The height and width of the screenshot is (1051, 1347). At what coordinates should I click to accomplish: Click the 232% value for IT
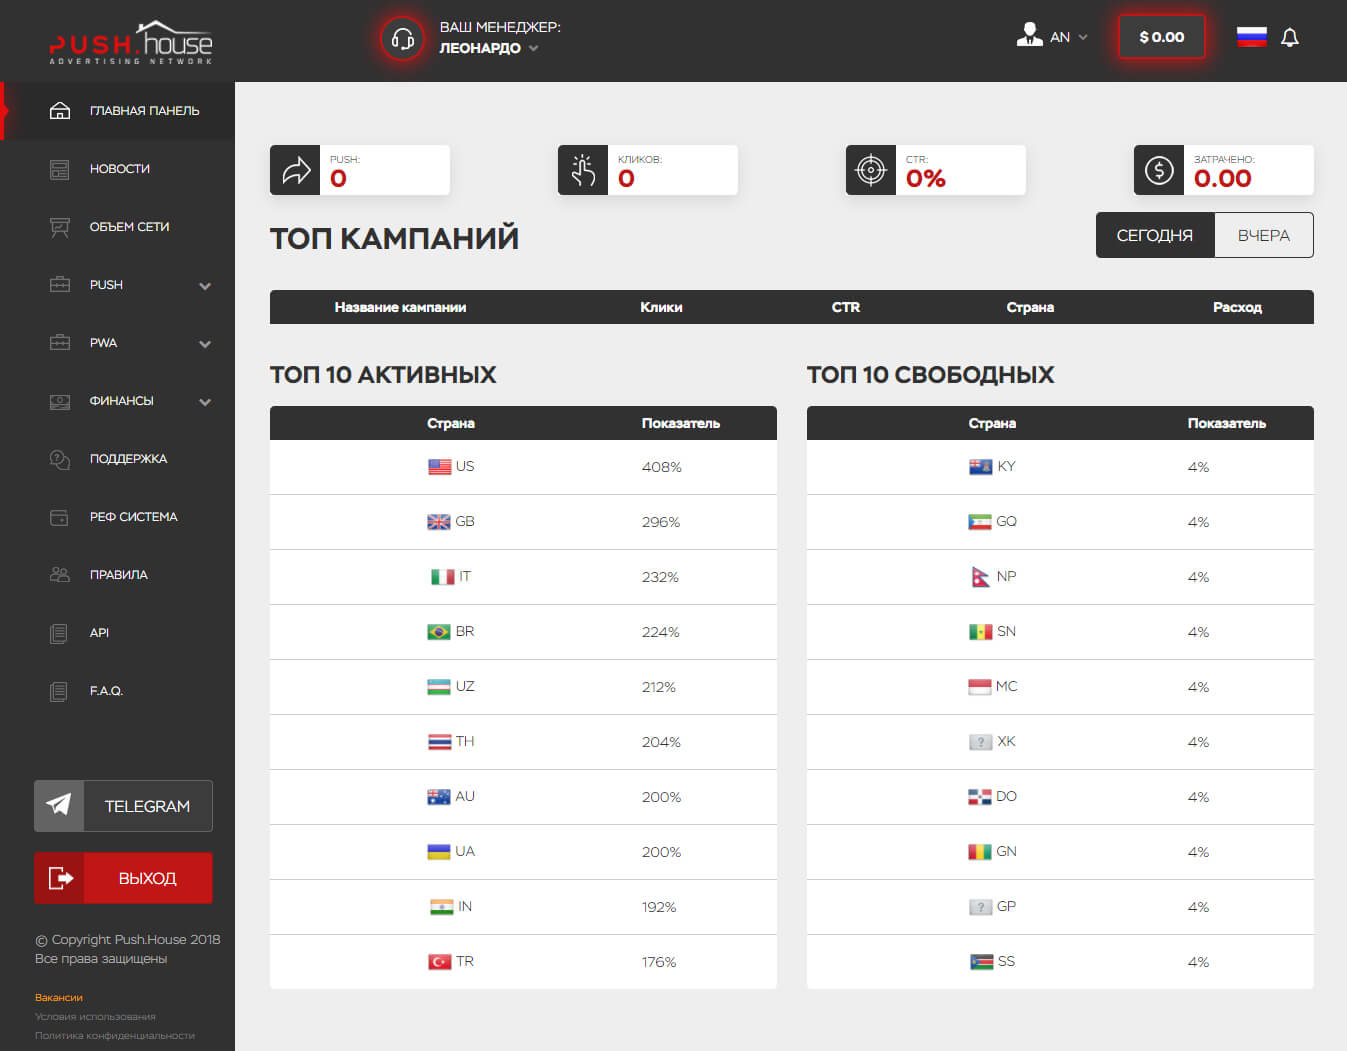660,577
